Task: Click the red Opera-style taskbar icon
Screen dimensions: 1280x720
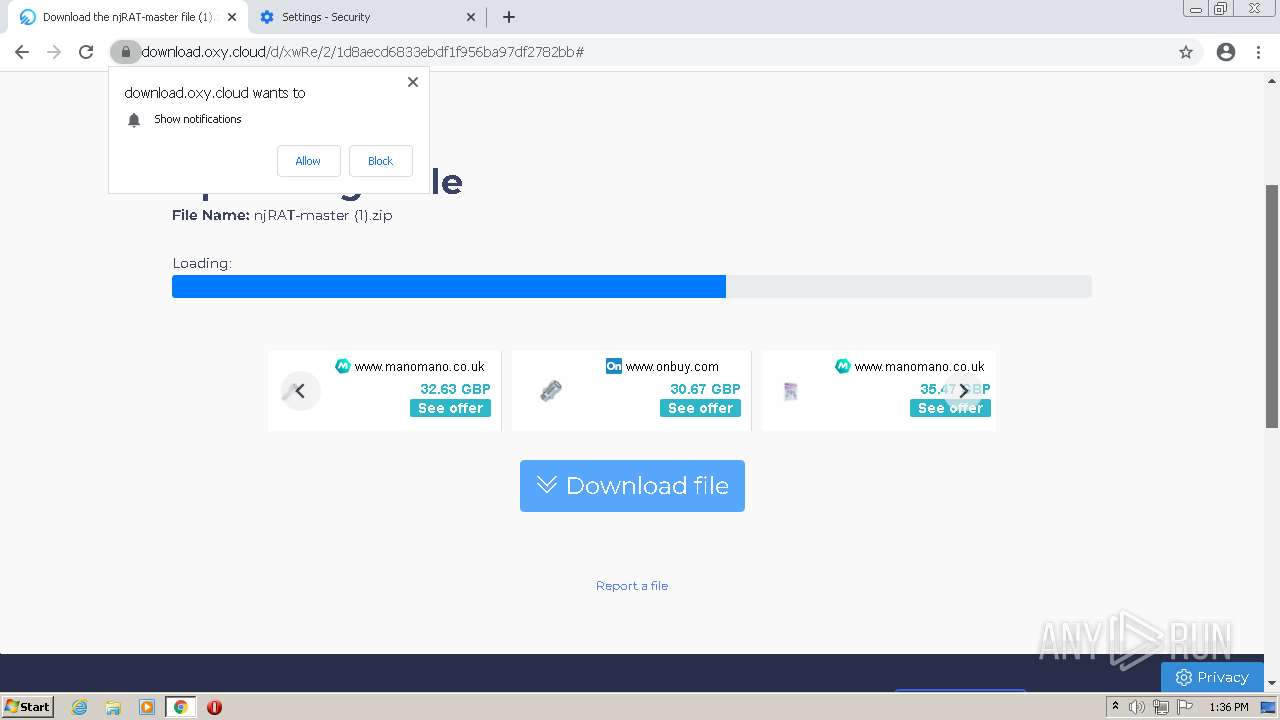Action: click(214, 707)
